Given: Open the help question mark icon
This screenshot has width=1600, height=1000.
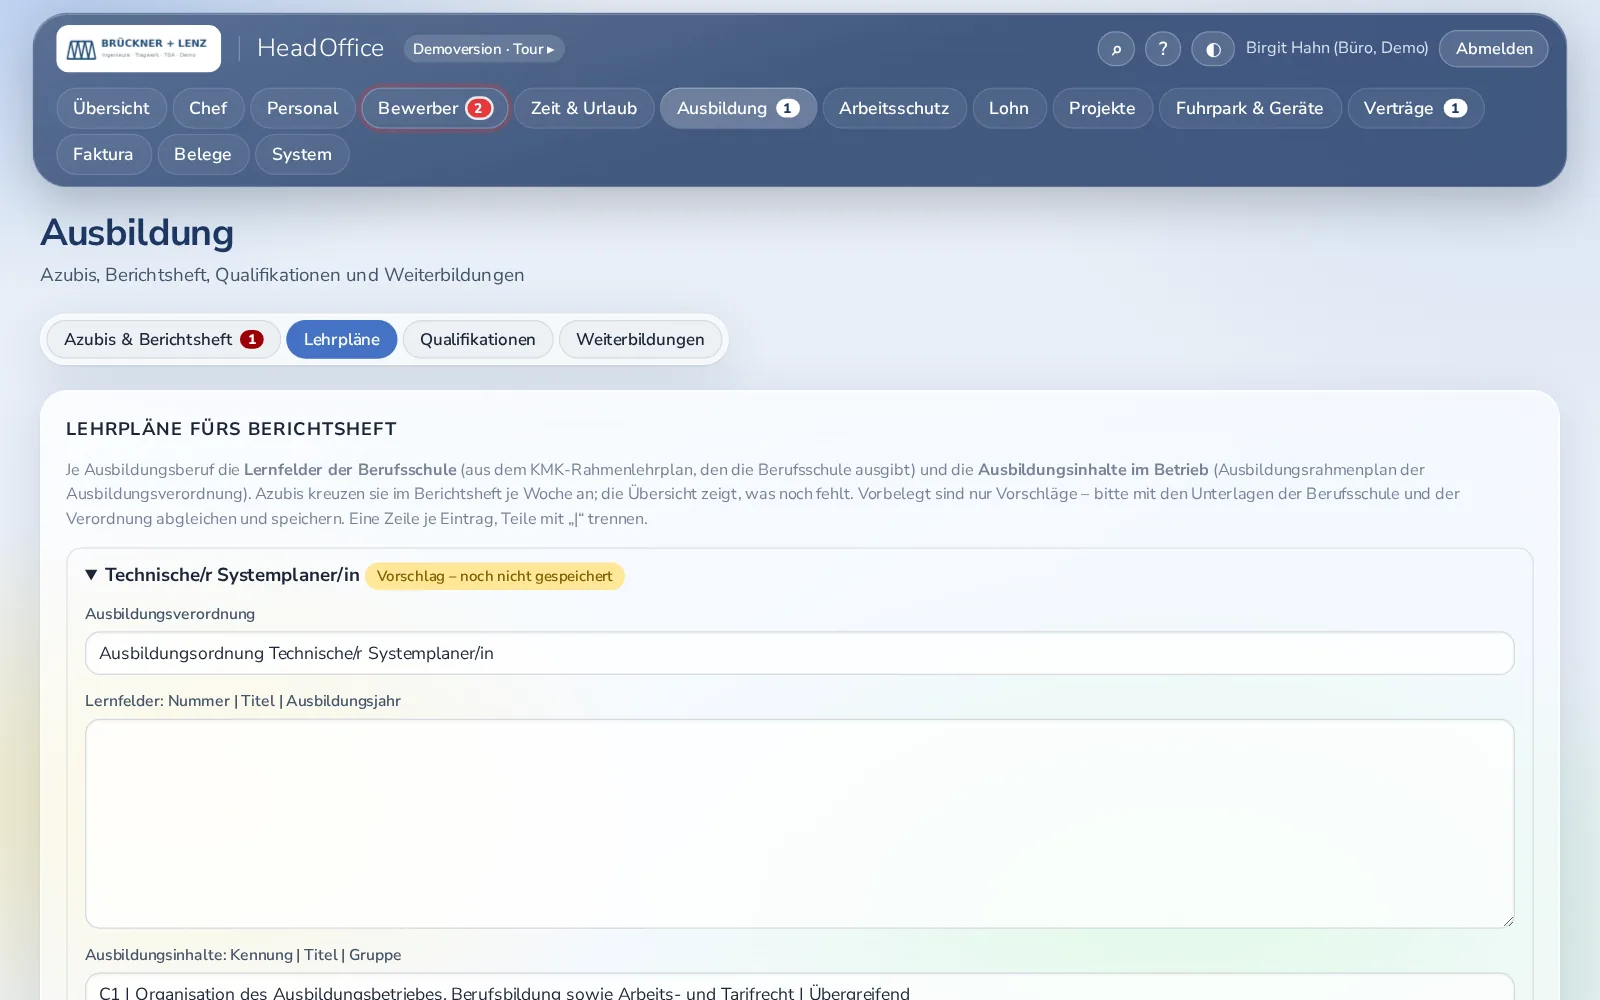Looking at the screenshot, I should coord(1163,49).
